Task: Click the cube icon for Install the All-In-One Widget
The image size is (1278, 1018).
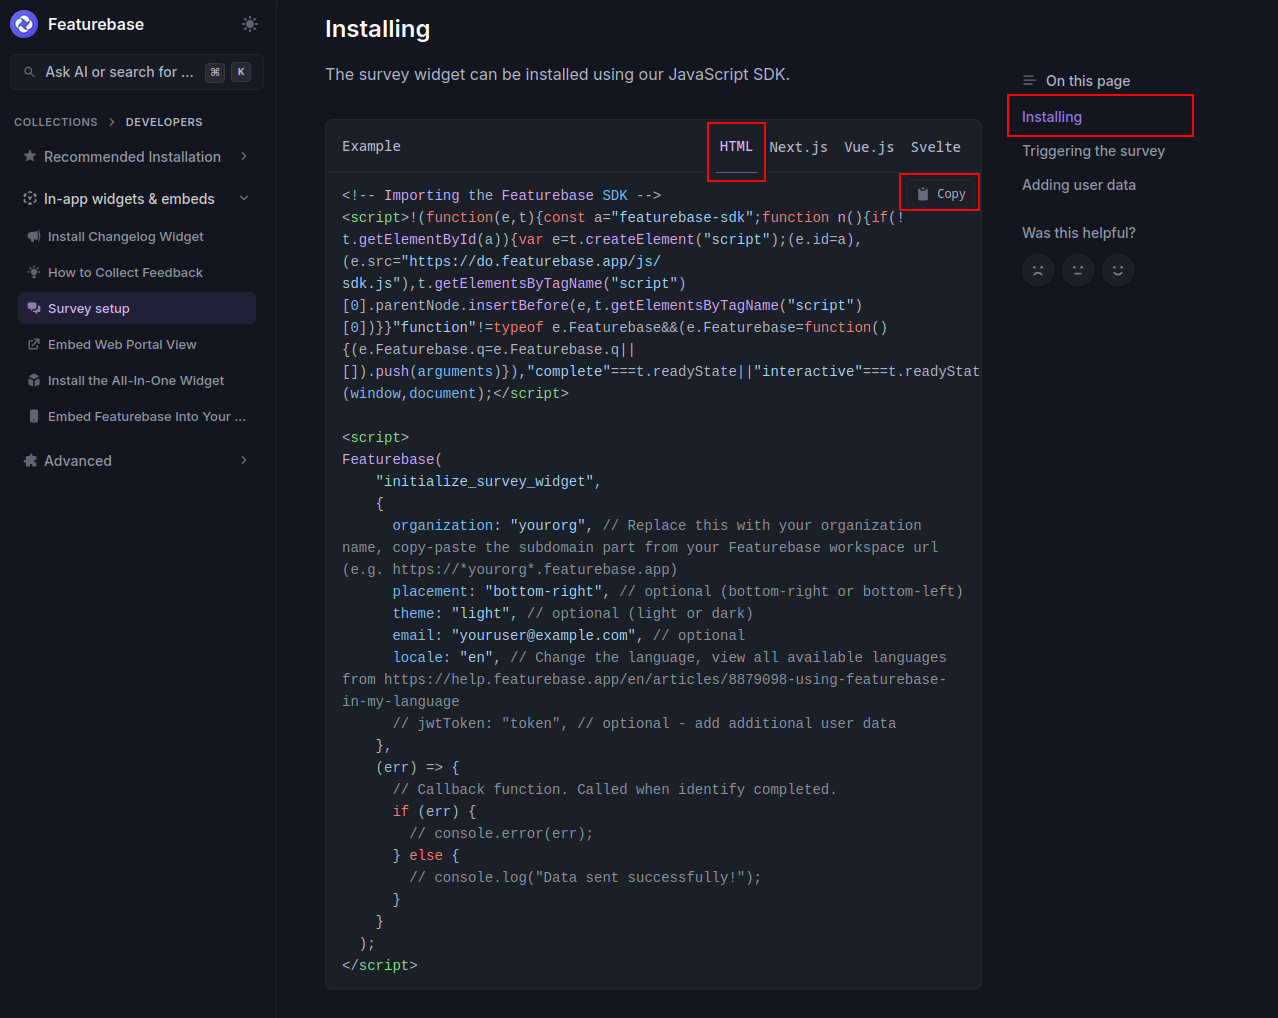Action: 34,381
